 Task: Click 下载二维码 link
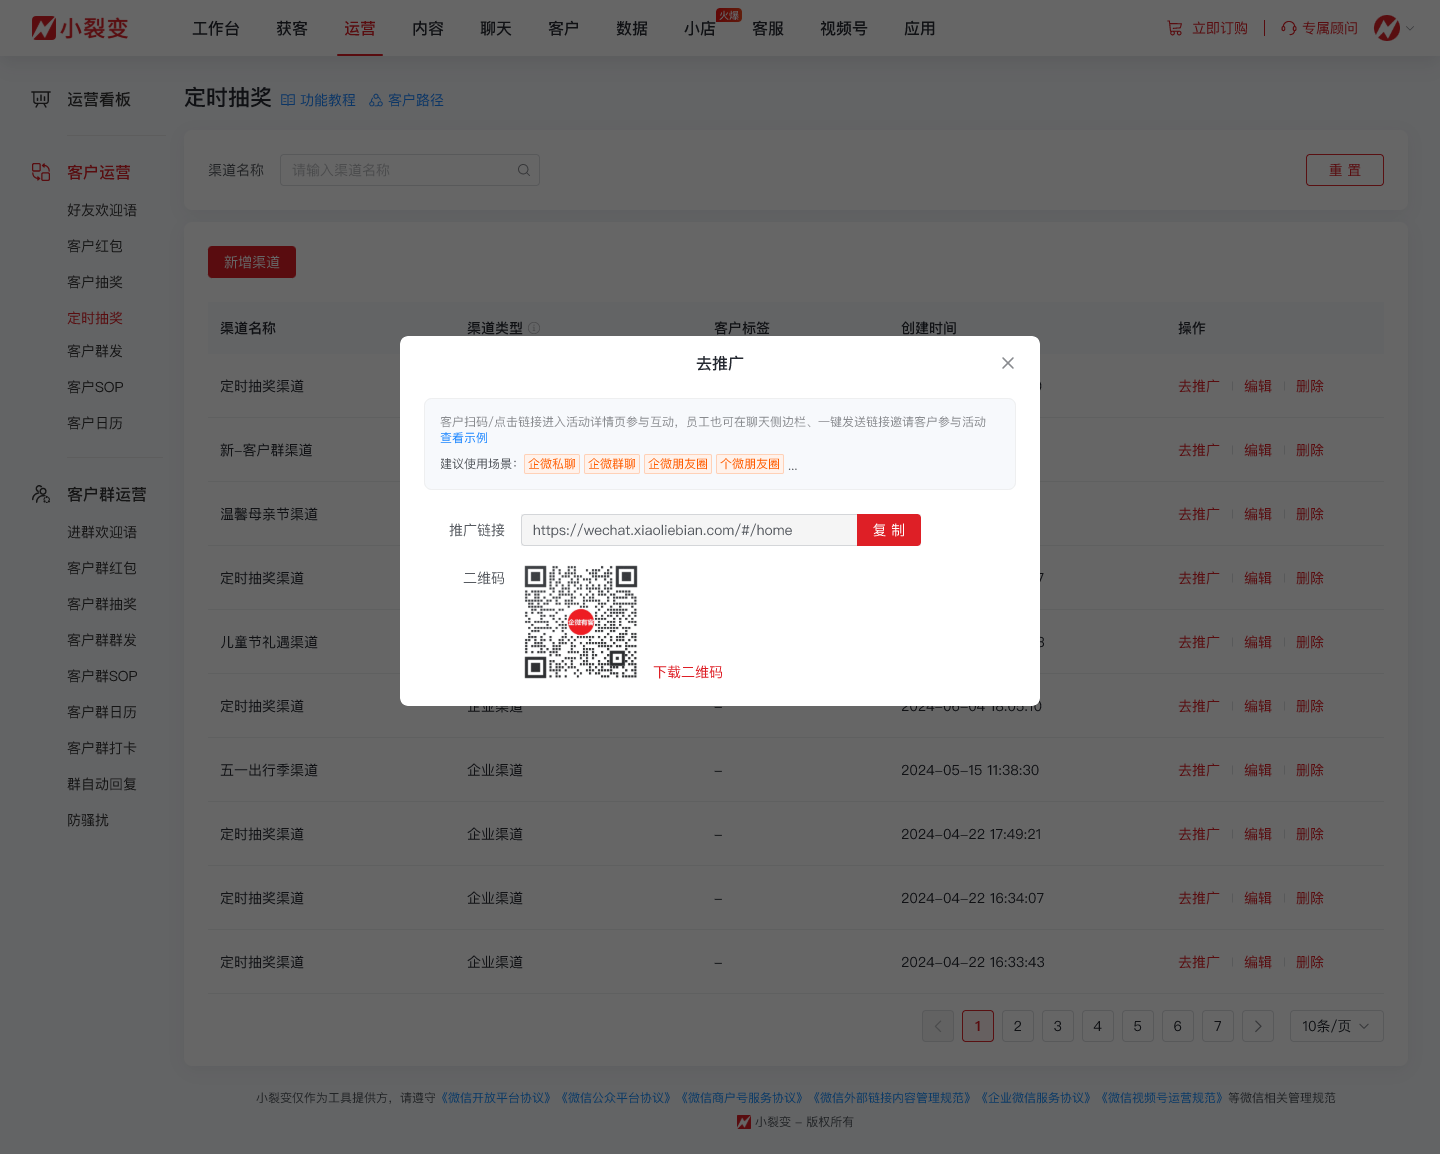pos(688,672)
